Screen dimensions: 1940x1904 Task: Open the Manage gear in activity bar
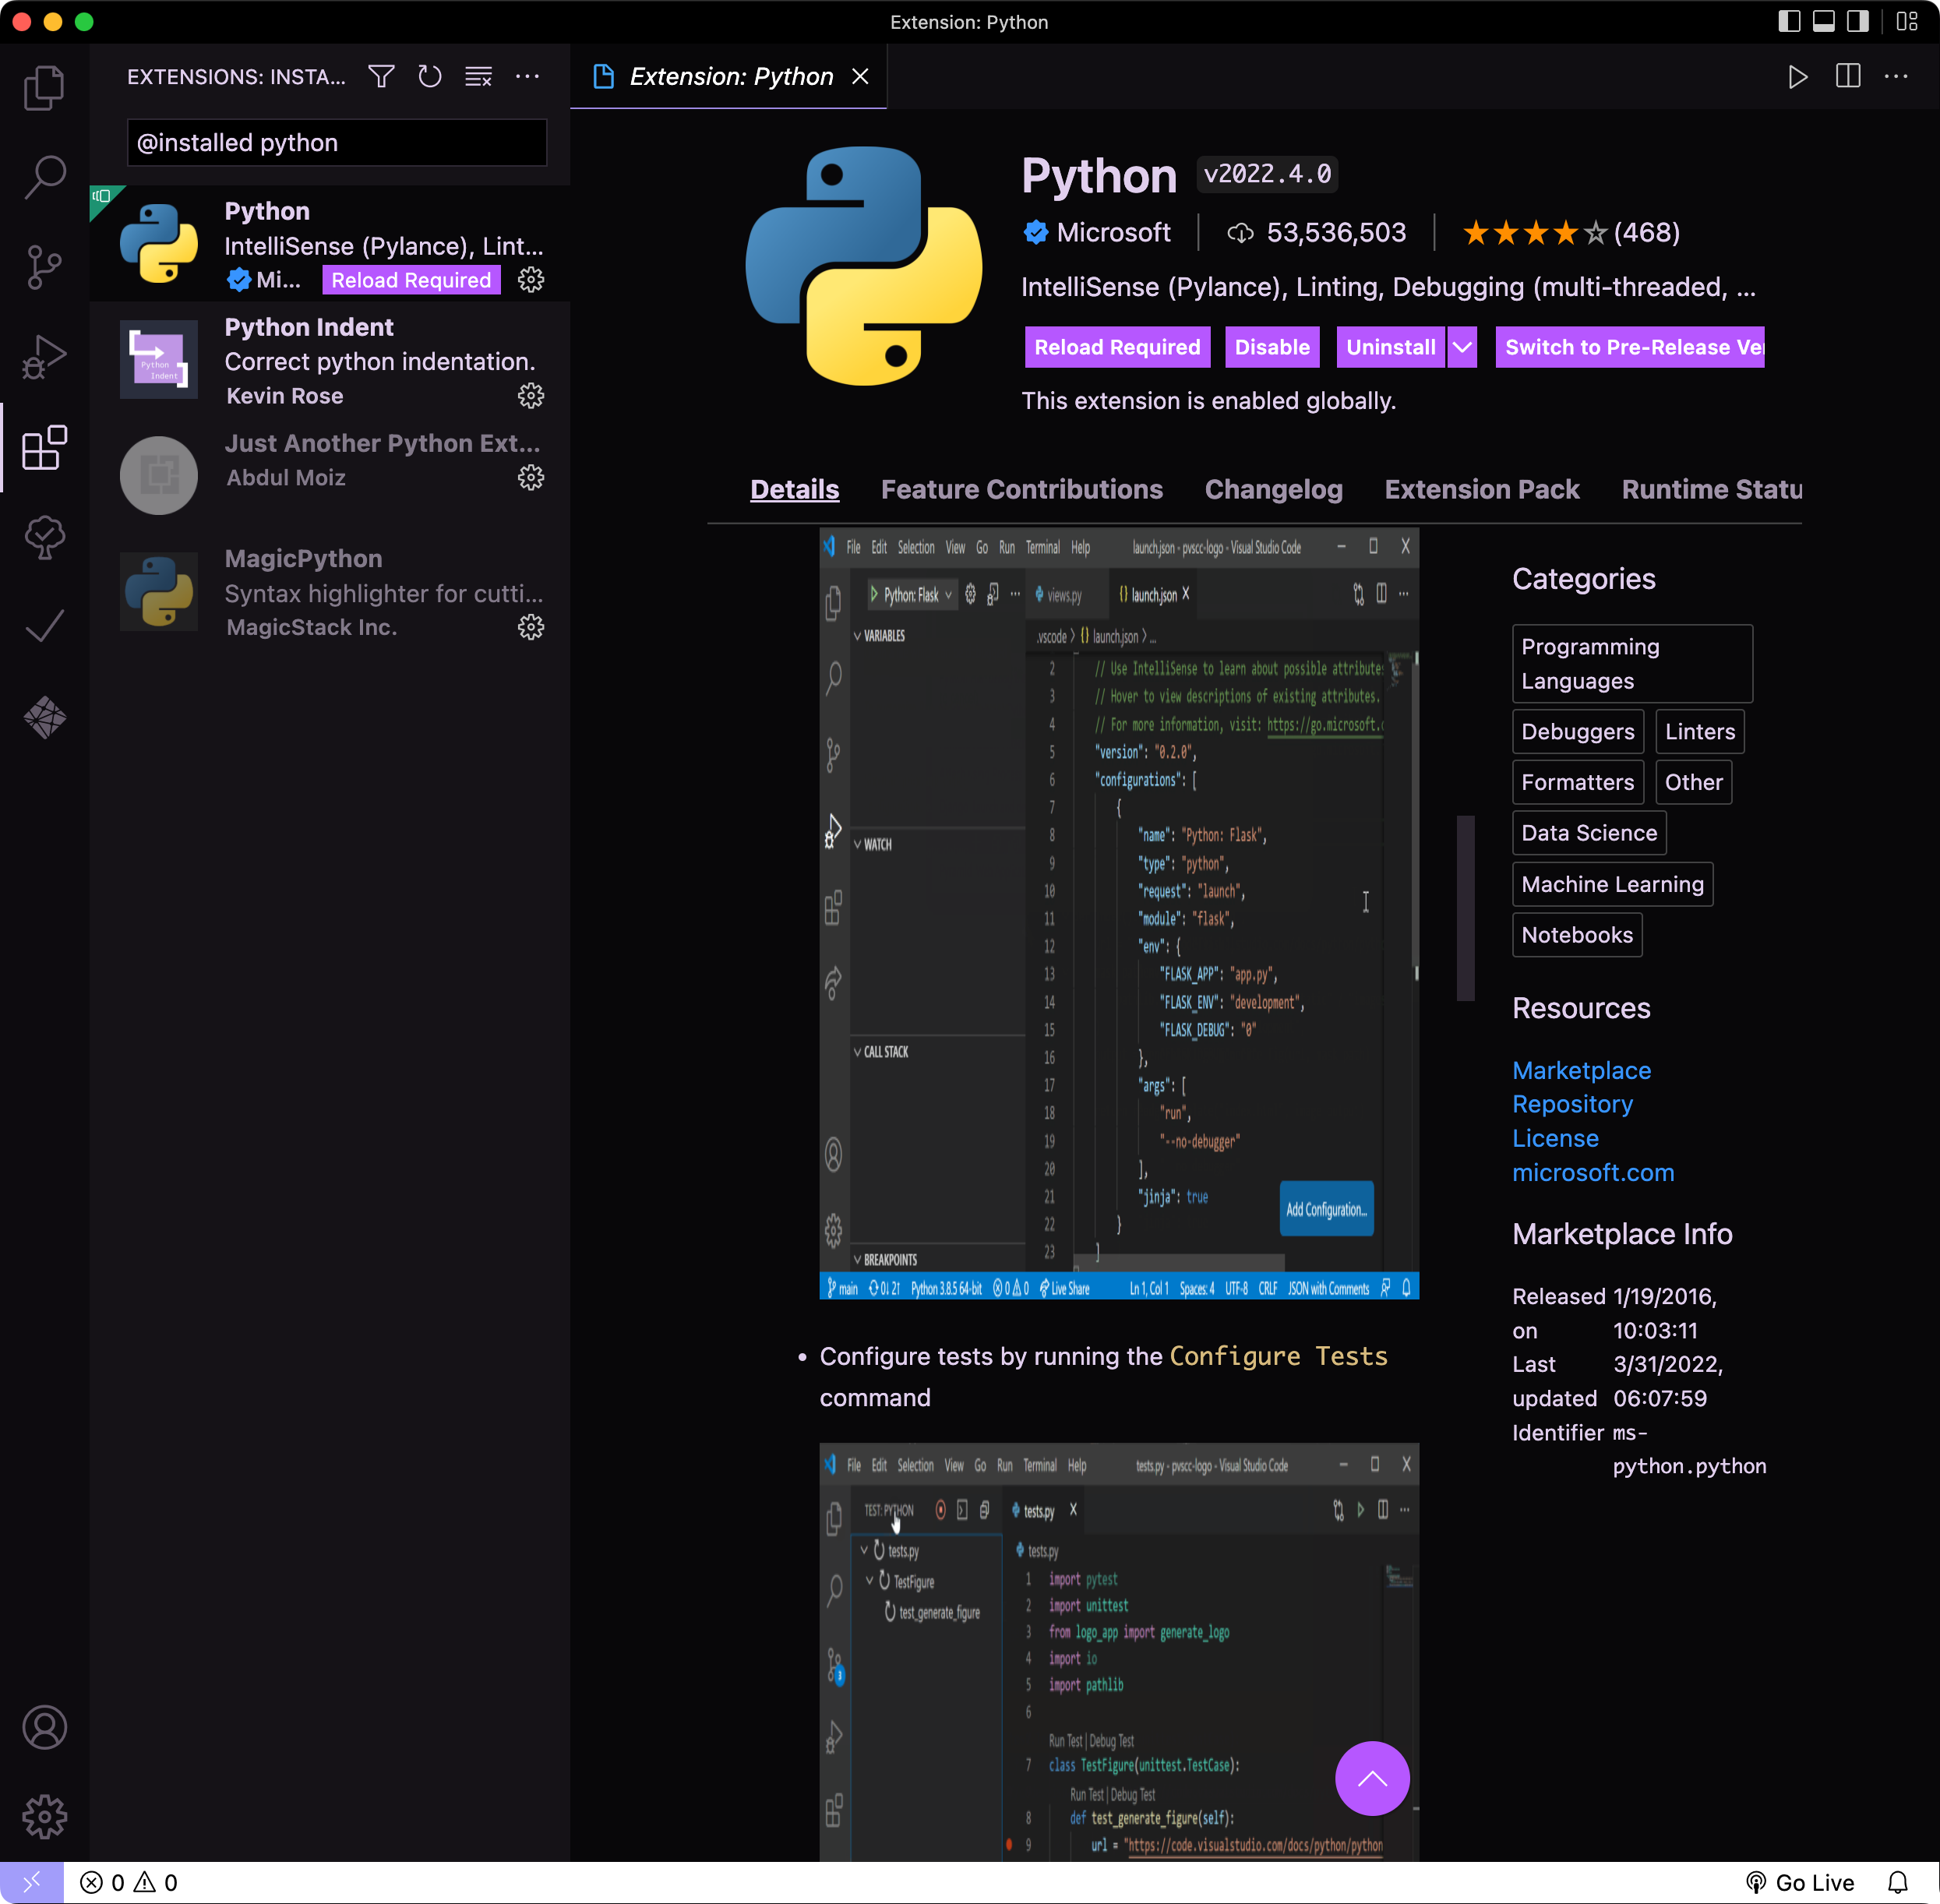[44, 1816]
